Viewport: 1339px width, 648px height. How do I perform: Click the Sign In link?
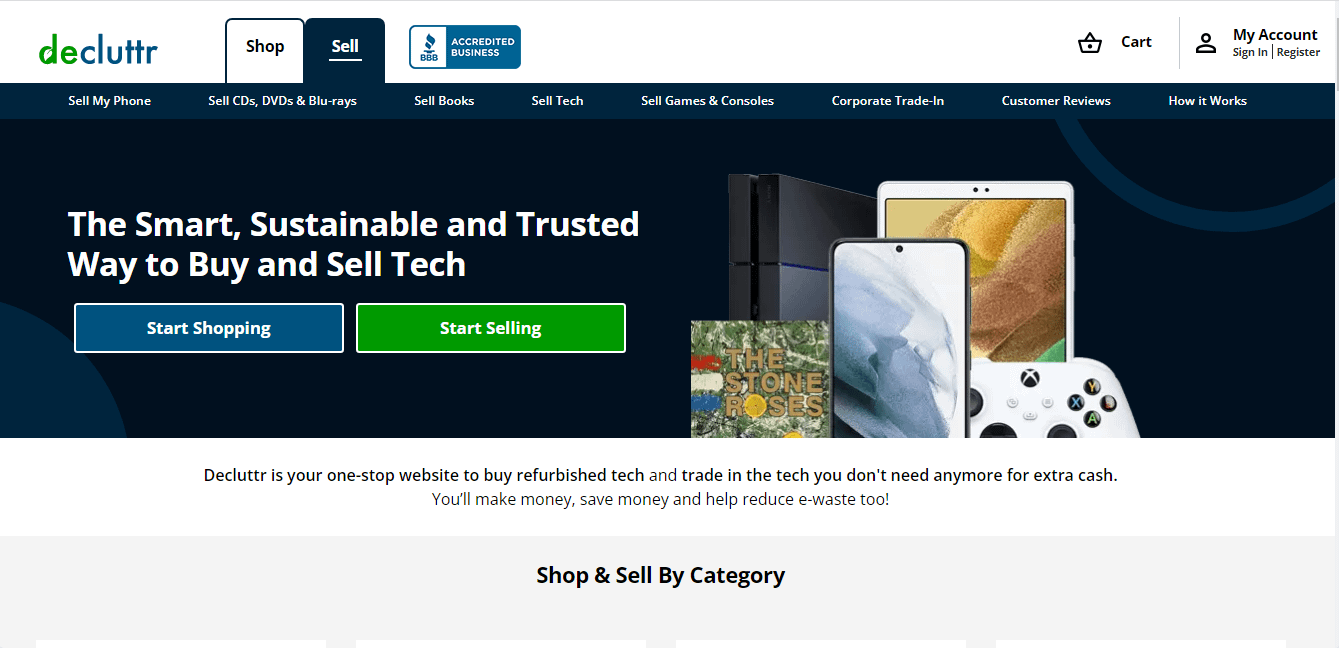pyautogui.click(x=1250, y=53)
